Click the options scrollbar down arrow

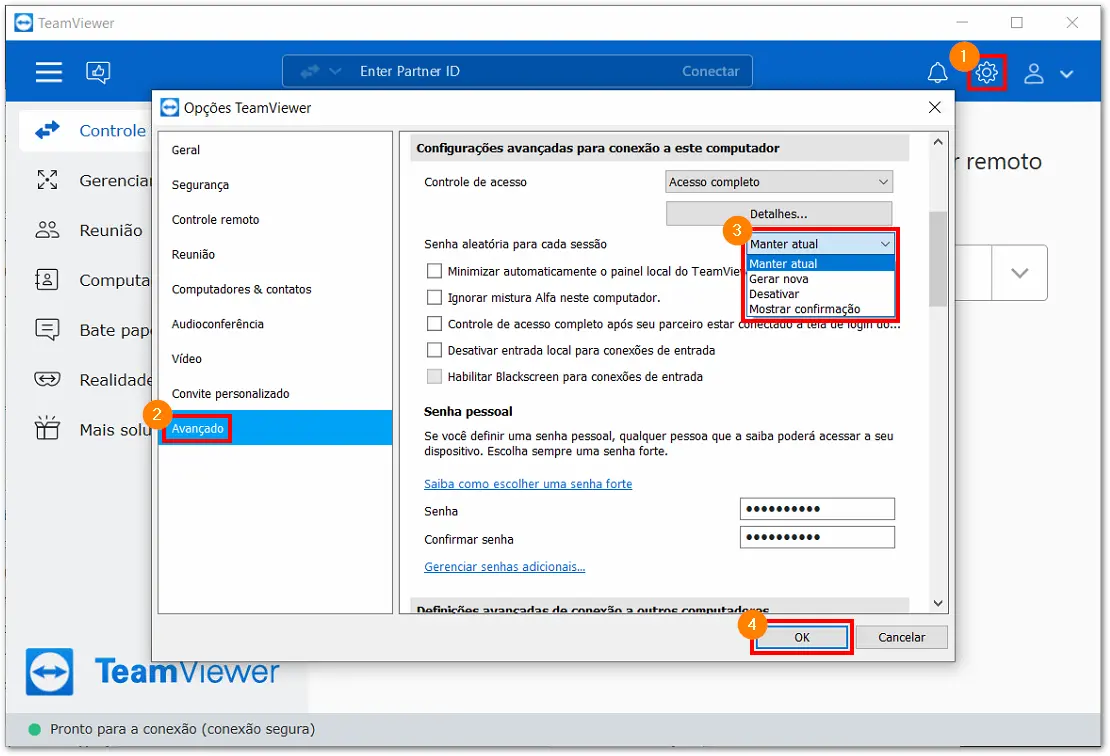coord(938,603)
